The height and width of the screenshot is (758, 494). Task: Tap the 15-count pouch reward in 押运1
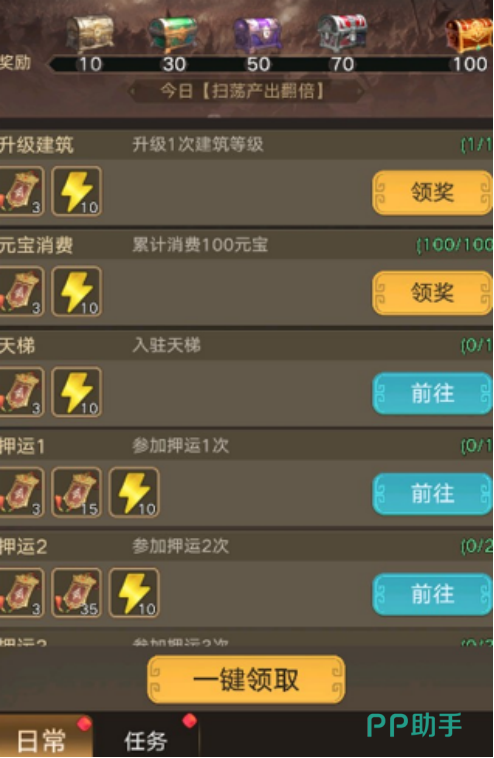pyautogui.click(x=76, y=492)
